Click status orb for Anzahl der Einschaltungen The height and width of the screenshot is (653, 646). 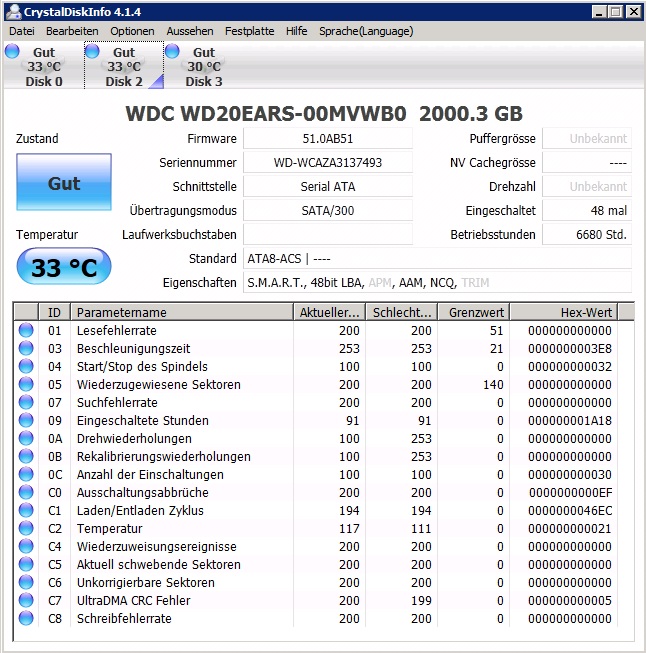click(x=26, y=474)
